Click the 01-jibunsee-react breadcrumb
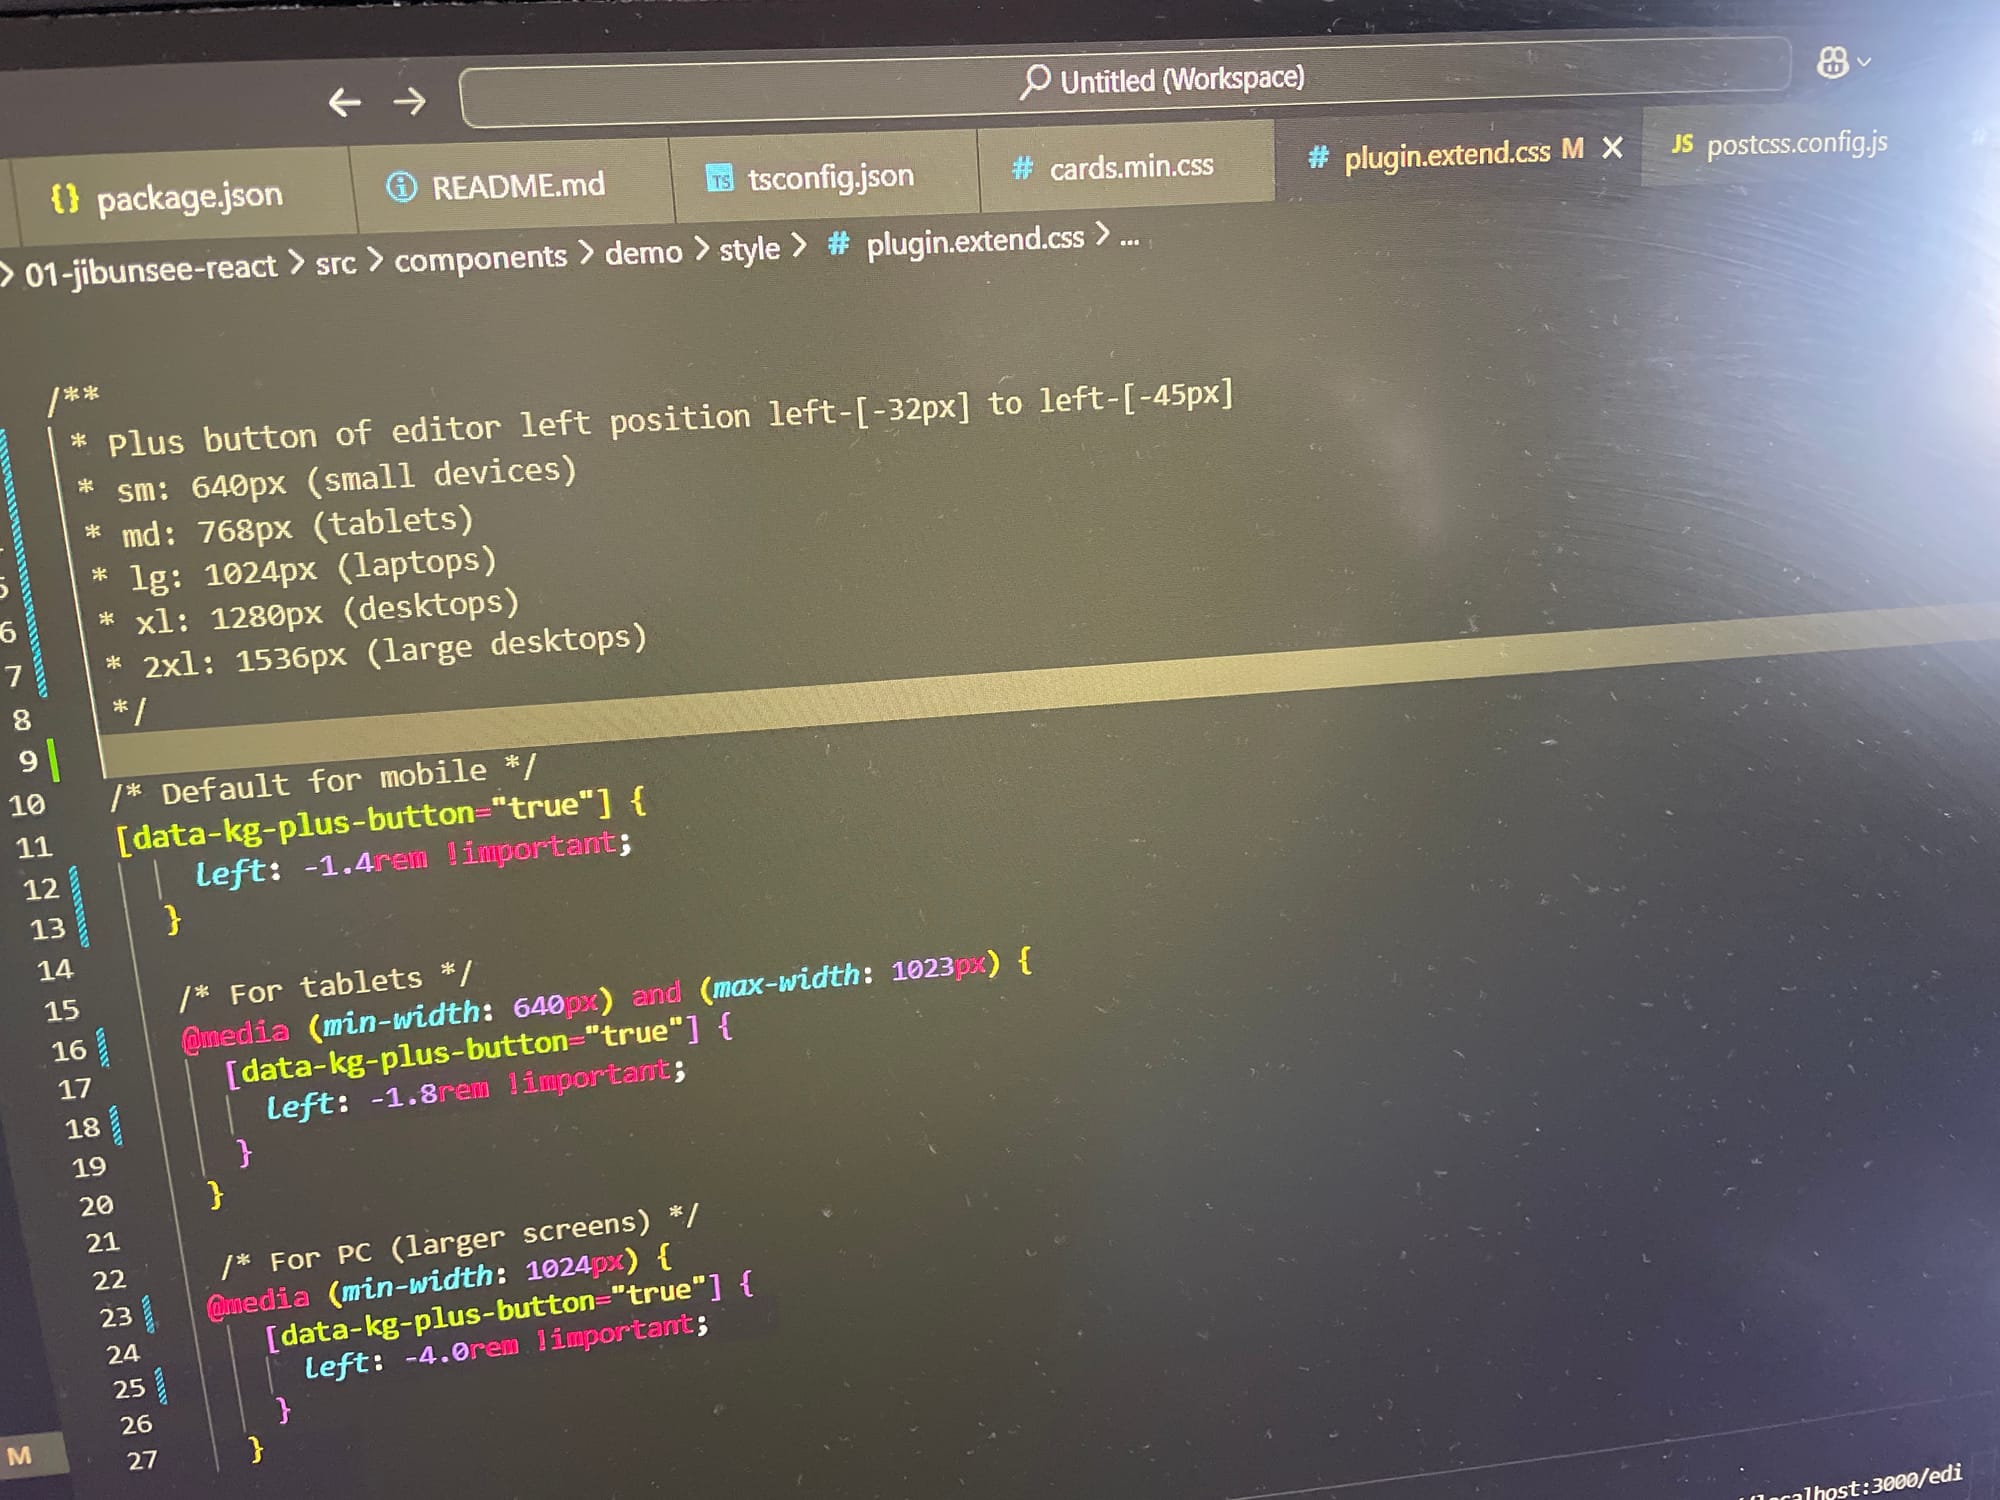The height and width of the screenshot is (1500, 2000). (x=150, y=270)
